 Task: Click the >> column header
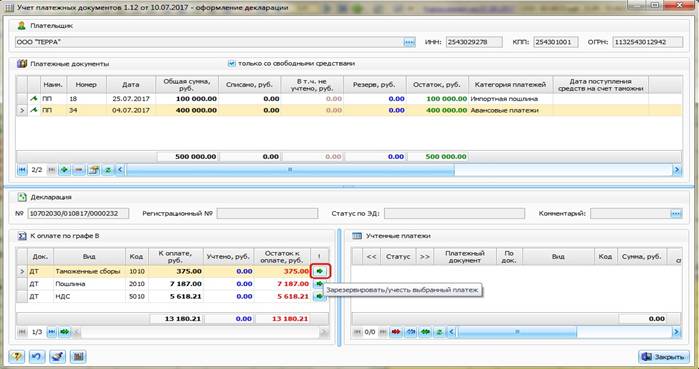(424, 257)
